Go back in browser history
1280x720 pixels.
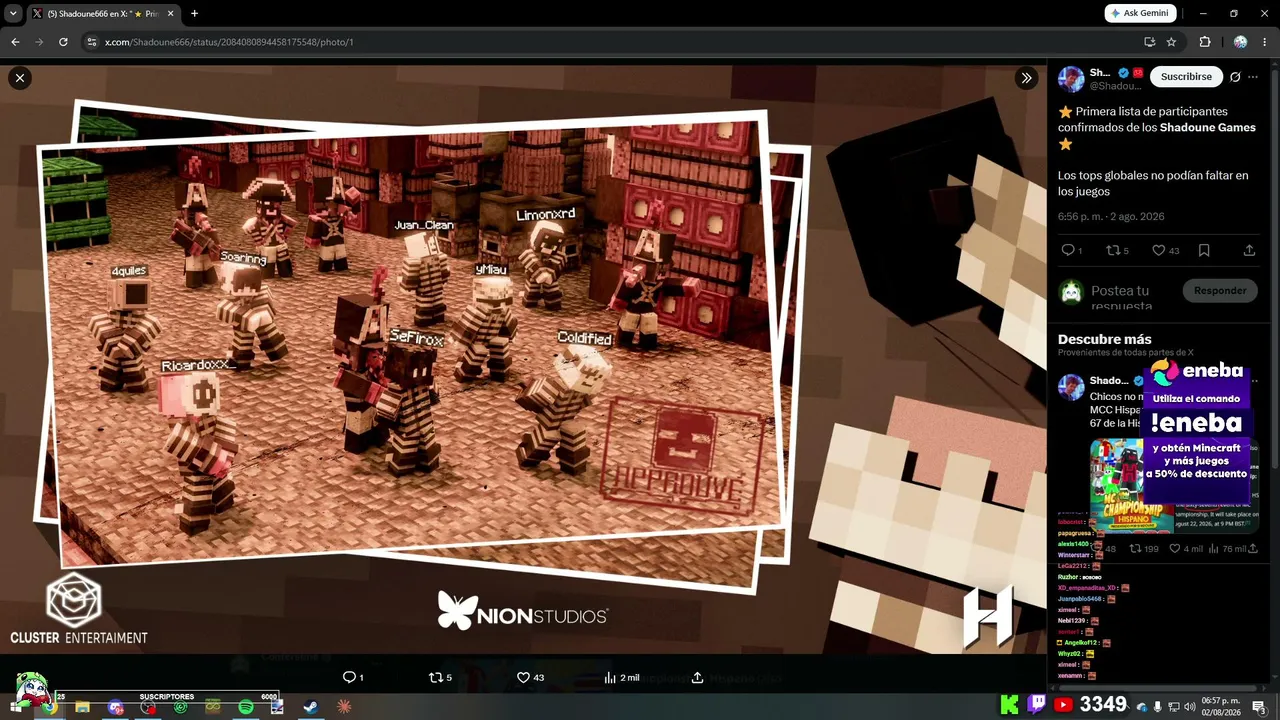coord(15,42)
